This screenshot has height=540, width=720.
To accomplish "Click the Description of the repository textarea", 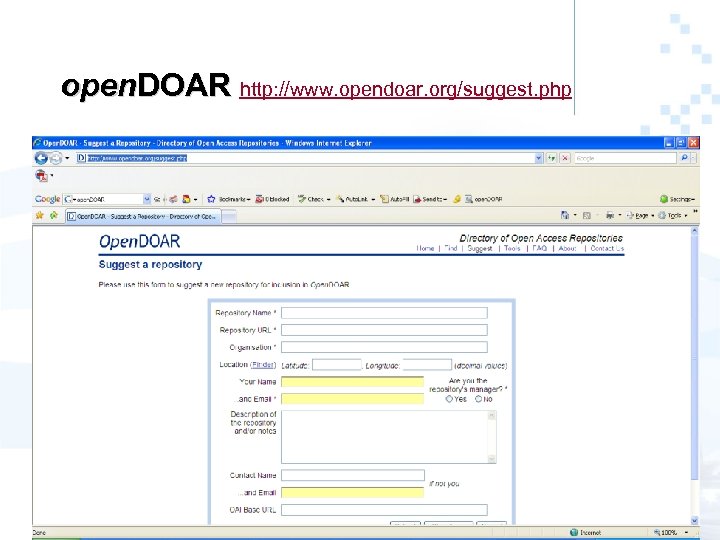I will (x=388, y=437).
